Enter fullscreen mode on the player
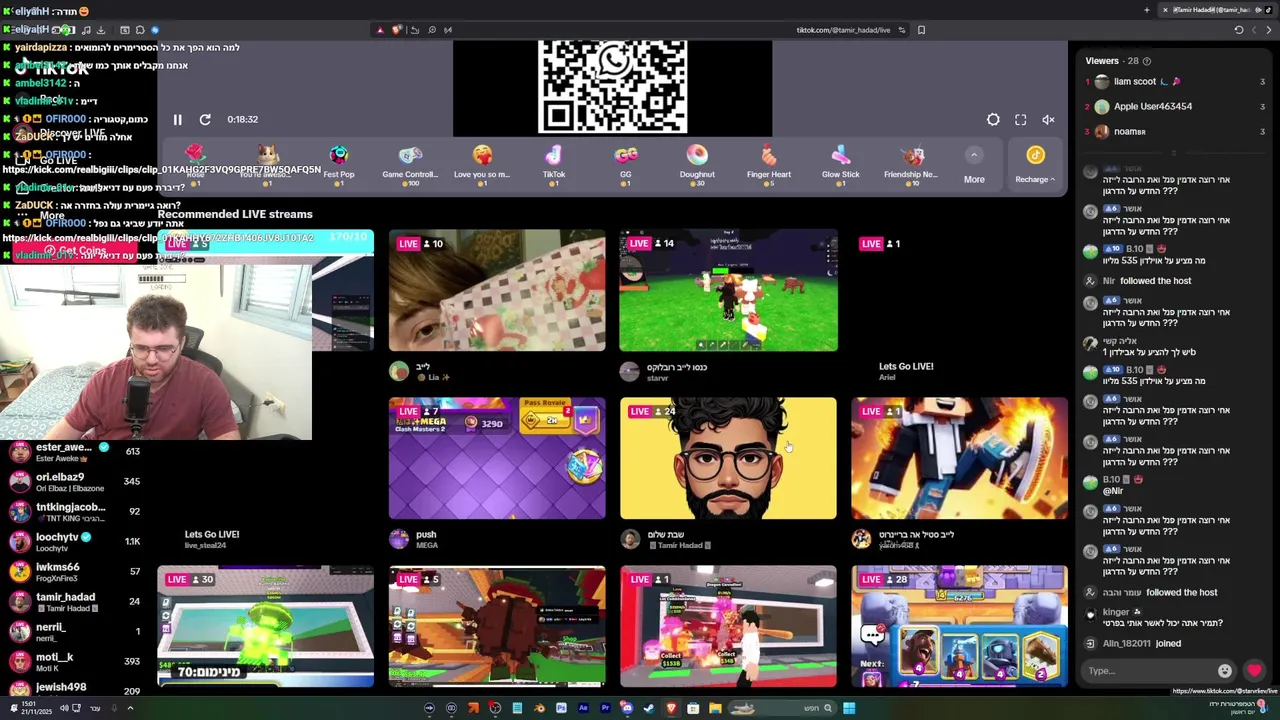Viewport: 1280px width, 720px height. click(1021, 119)
